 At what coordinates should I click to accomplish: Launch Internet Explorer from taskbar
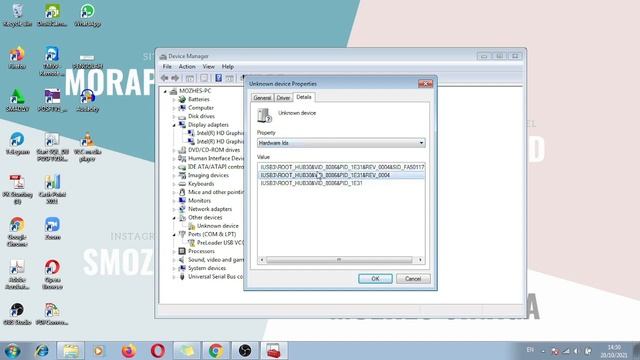[42, 351]
